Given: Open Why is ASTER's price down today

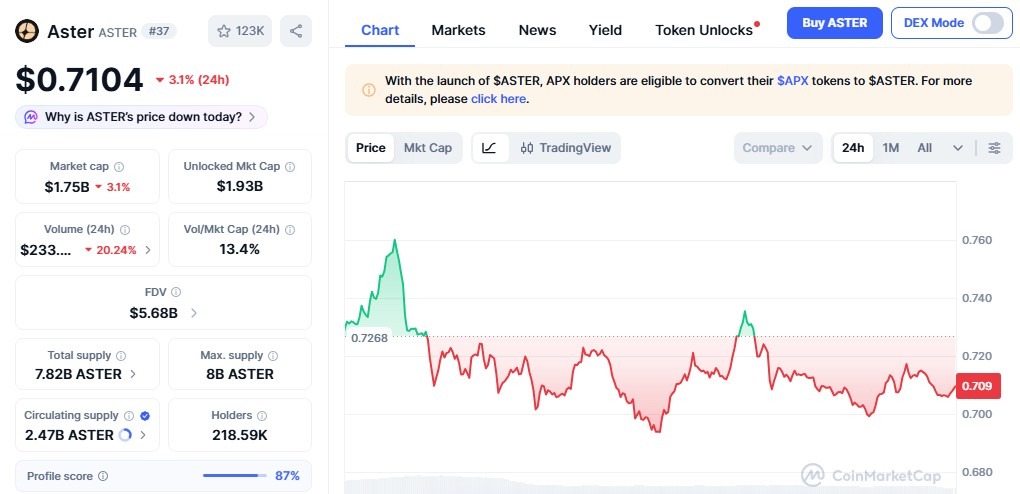Looking at the screenshot, I should (x=141, y=117).
